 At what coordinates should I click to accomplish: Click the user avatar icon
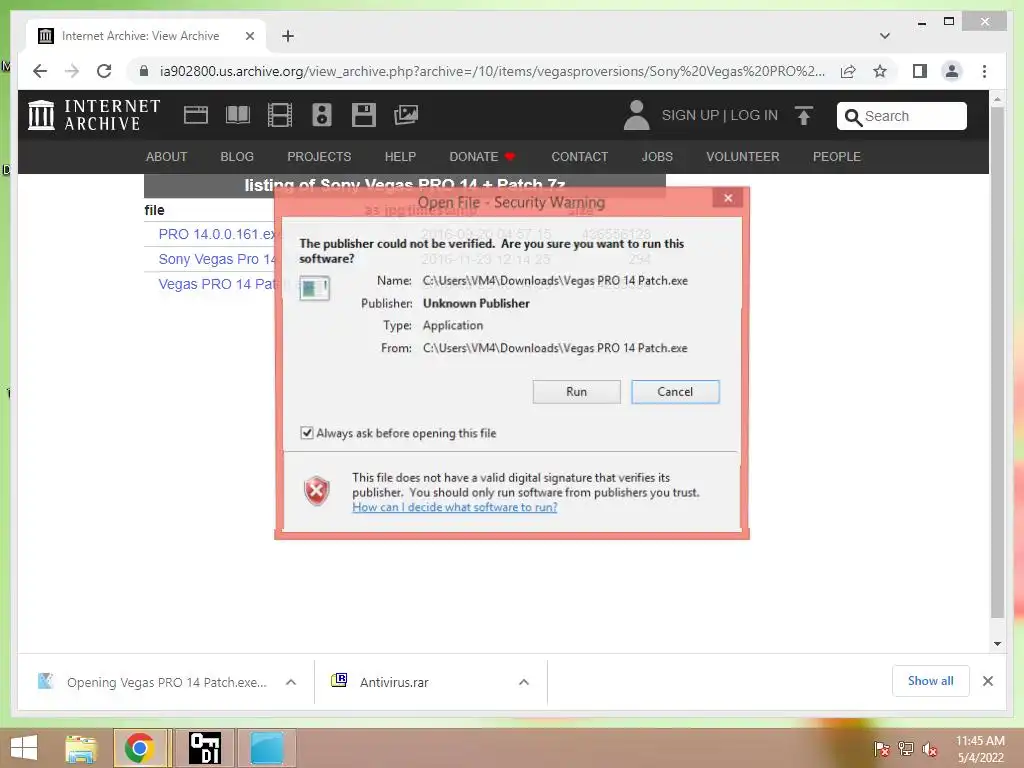pyautogui.click(x=636, y=115)
